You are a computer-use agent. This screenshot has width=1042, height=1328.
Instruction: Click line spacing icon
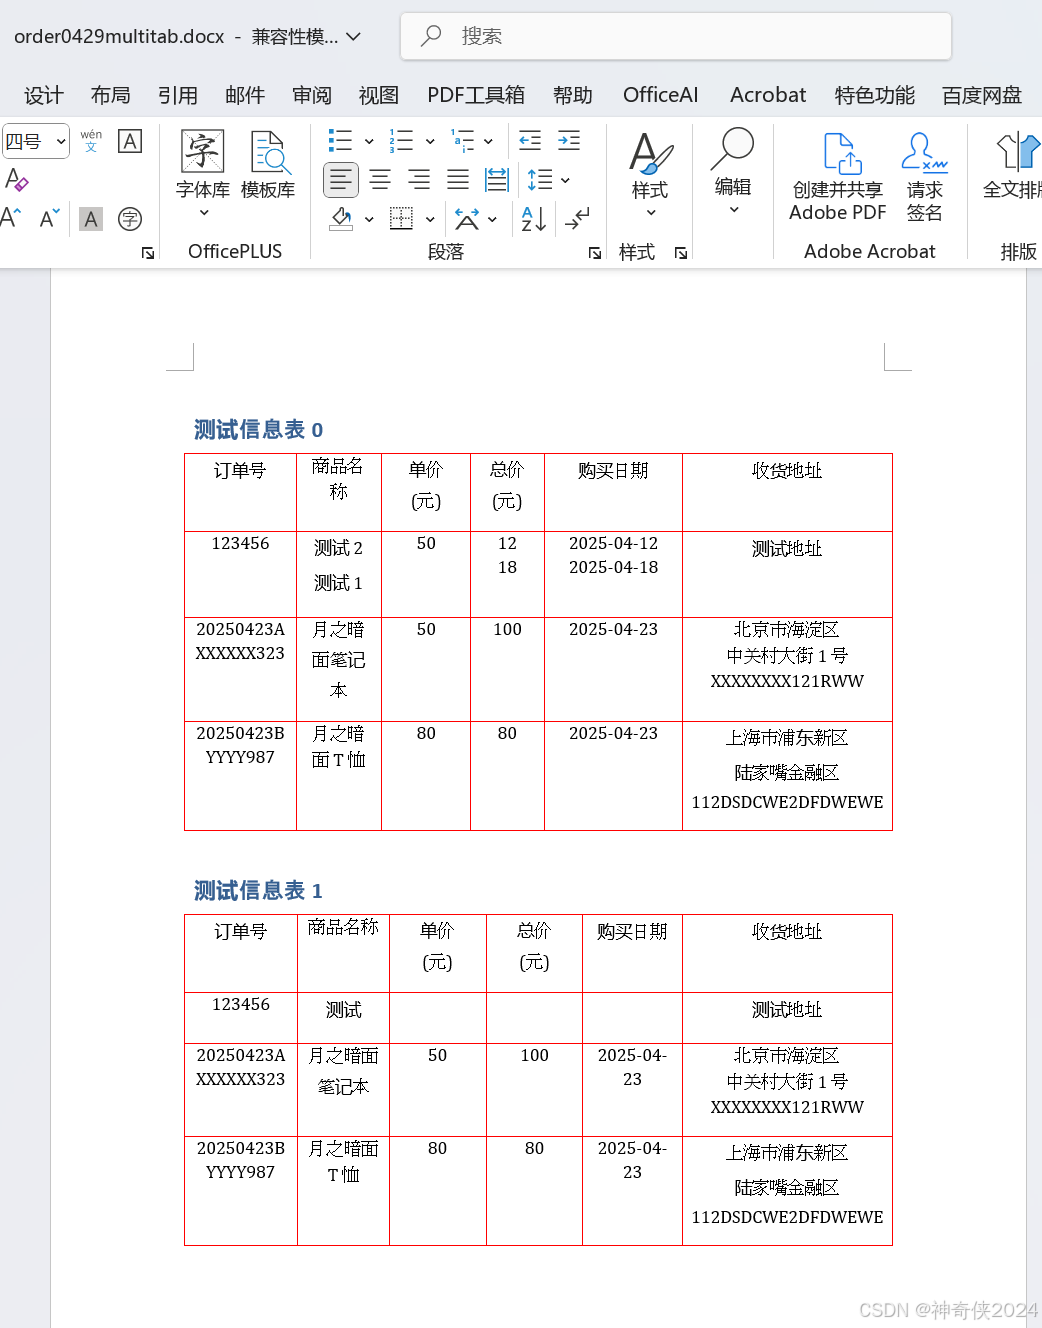(540, 180)
